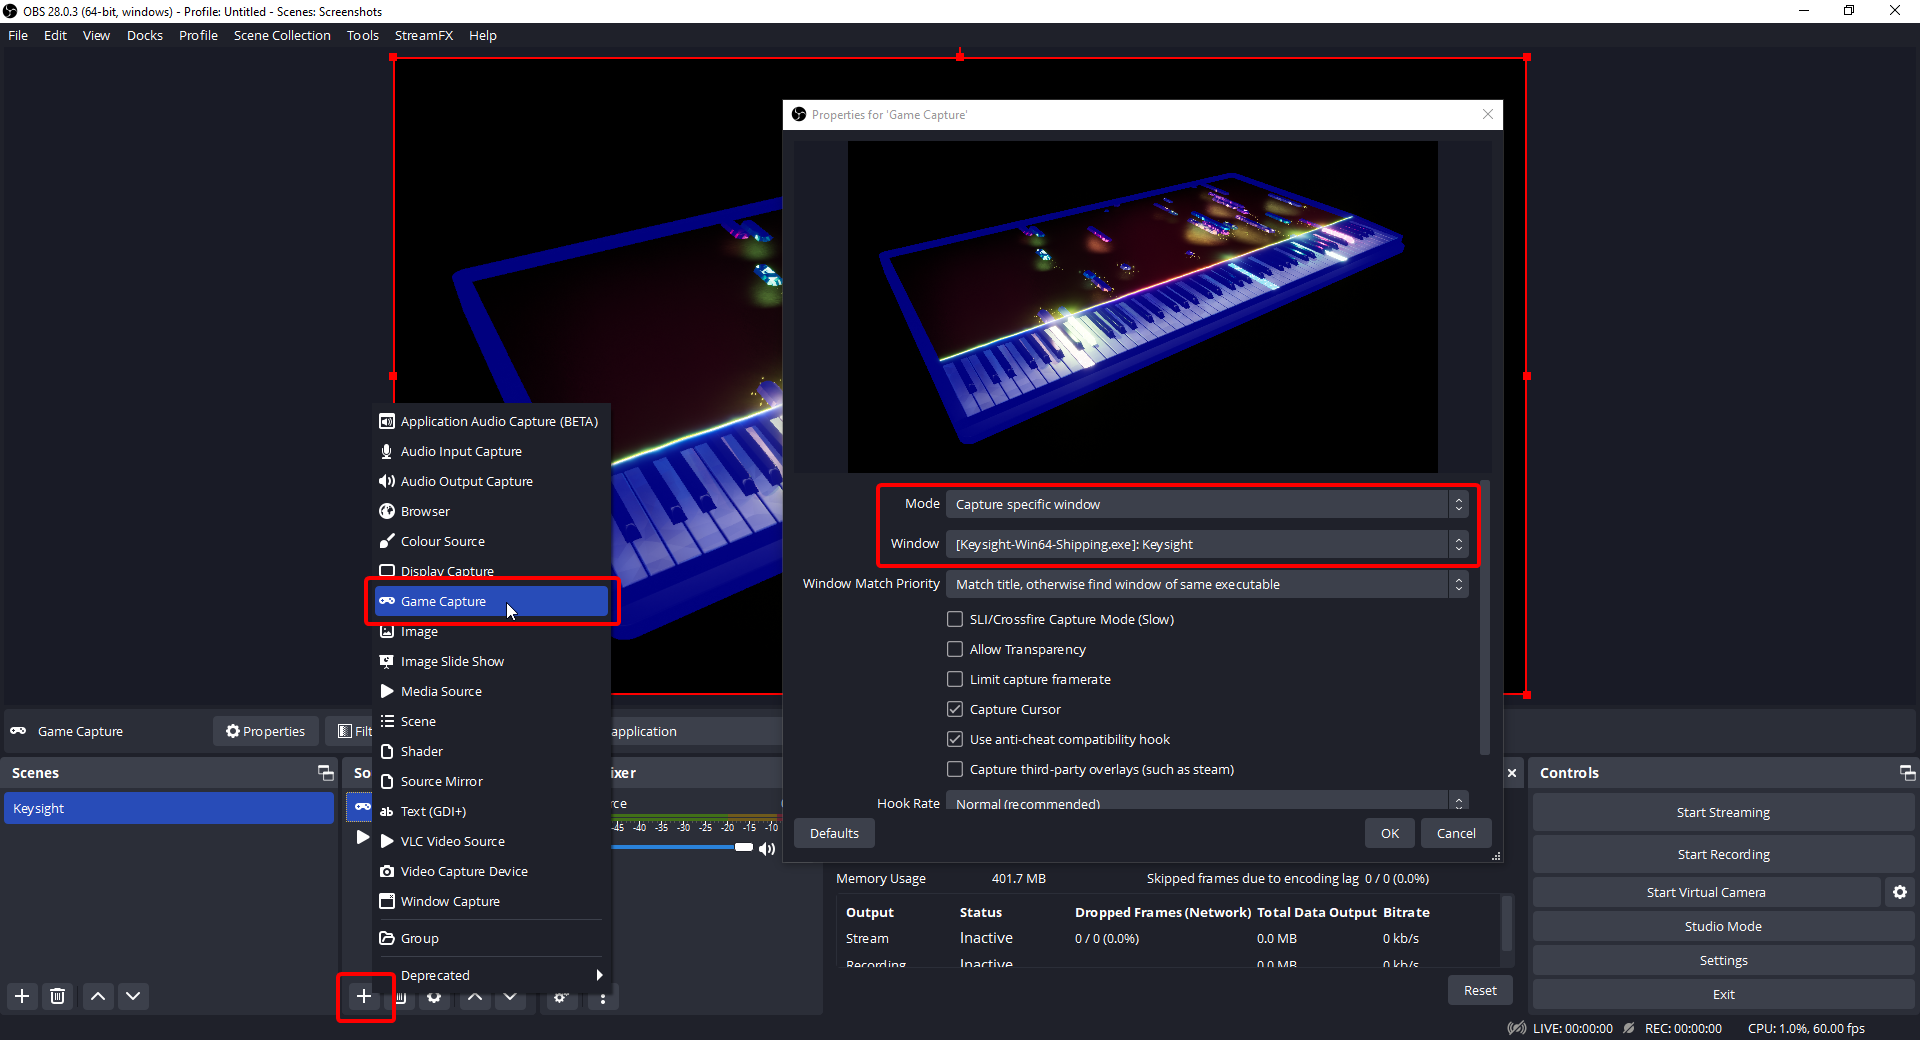Click the Browser source globe icon
This screenshot has height=1040, width=1920.
387,511
